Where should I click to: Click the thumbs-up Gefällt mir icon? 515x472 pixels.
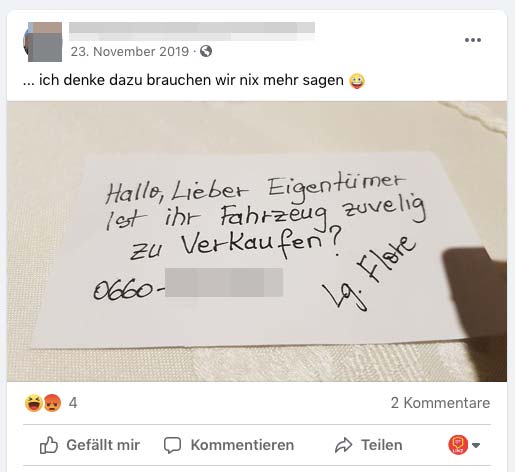coord(49,445)
